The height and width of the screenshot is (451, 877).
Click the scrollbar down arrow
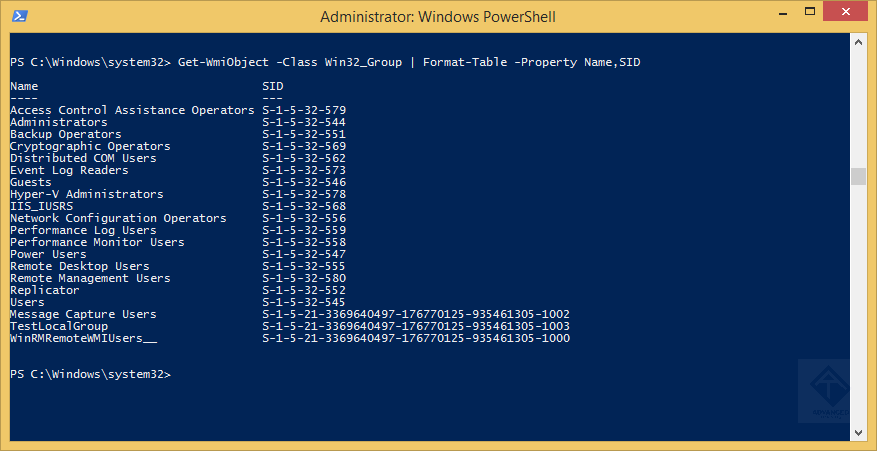coord(857,431)
